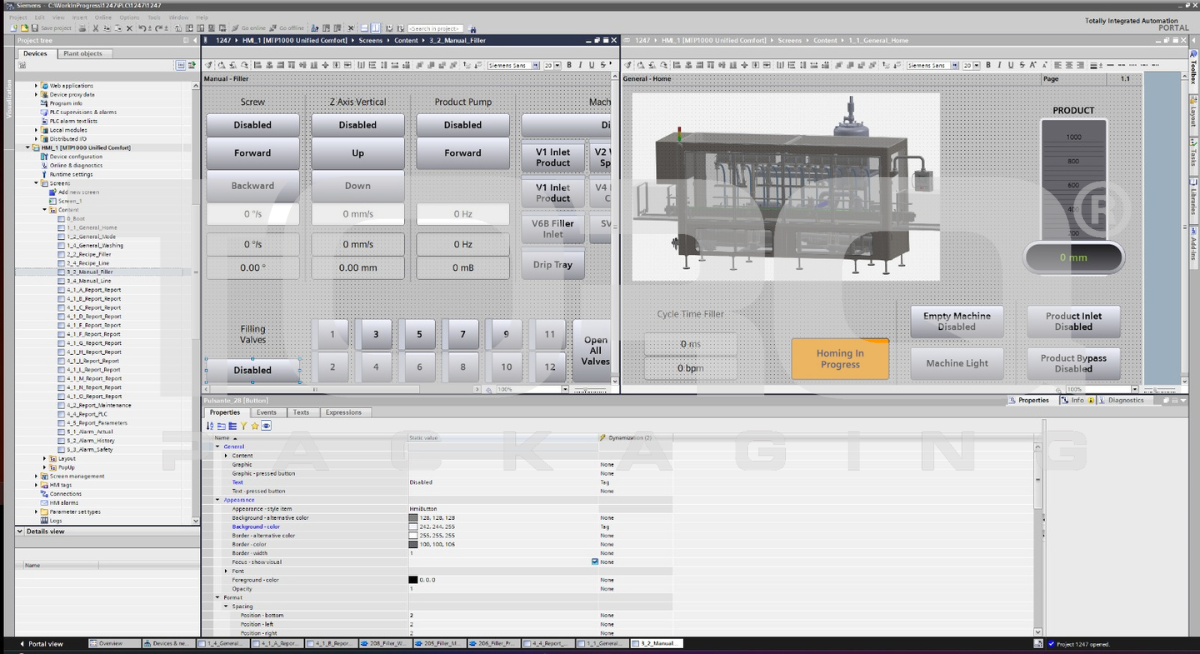
Task: Expand the Web applications tree node
Action: 37,86
